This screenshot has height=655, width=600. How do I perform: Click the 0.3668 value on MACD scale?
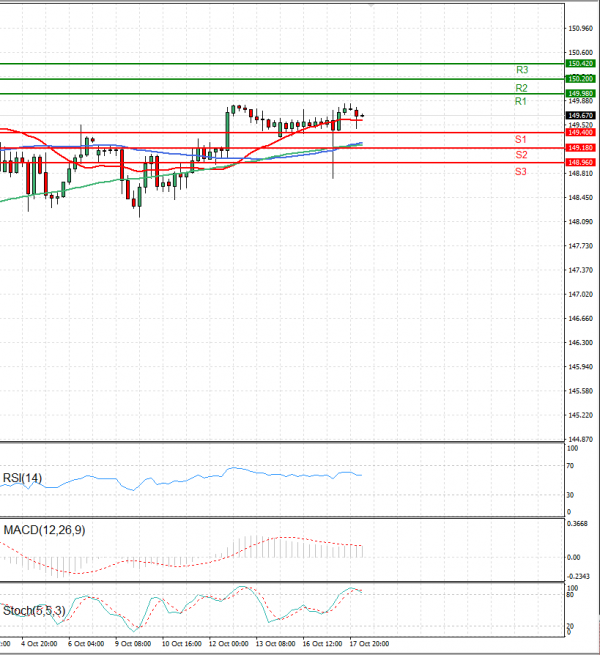(577, 524)
